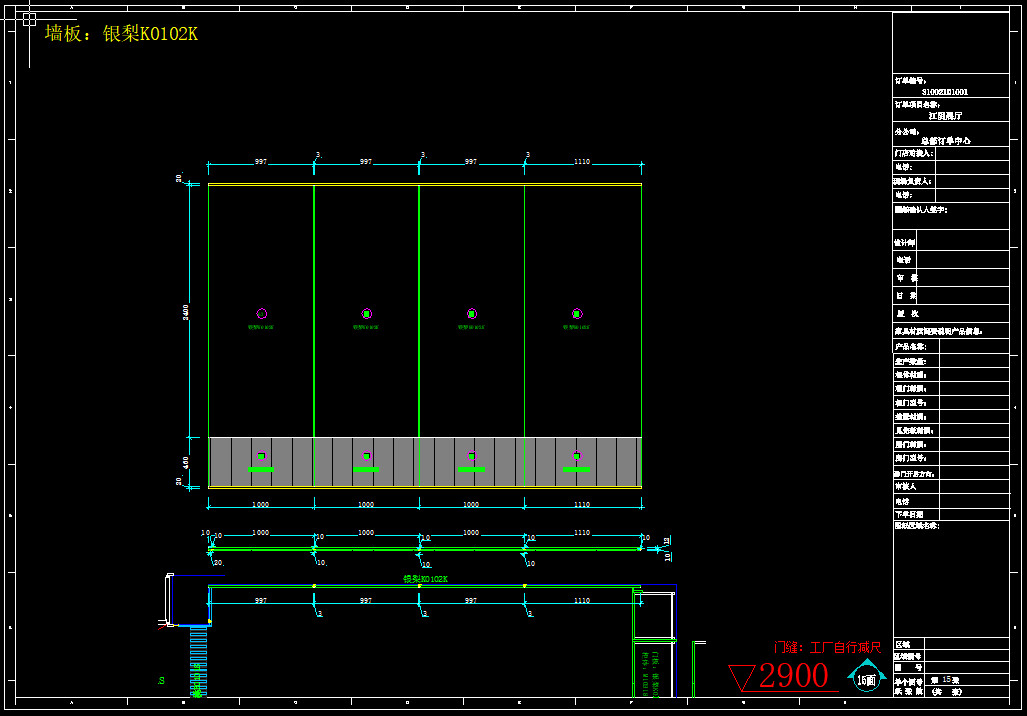The width and height of the screenshot is (1027, 716).
Task: Select the magenta circle marker in second upper panel
Action: [367, 314]
